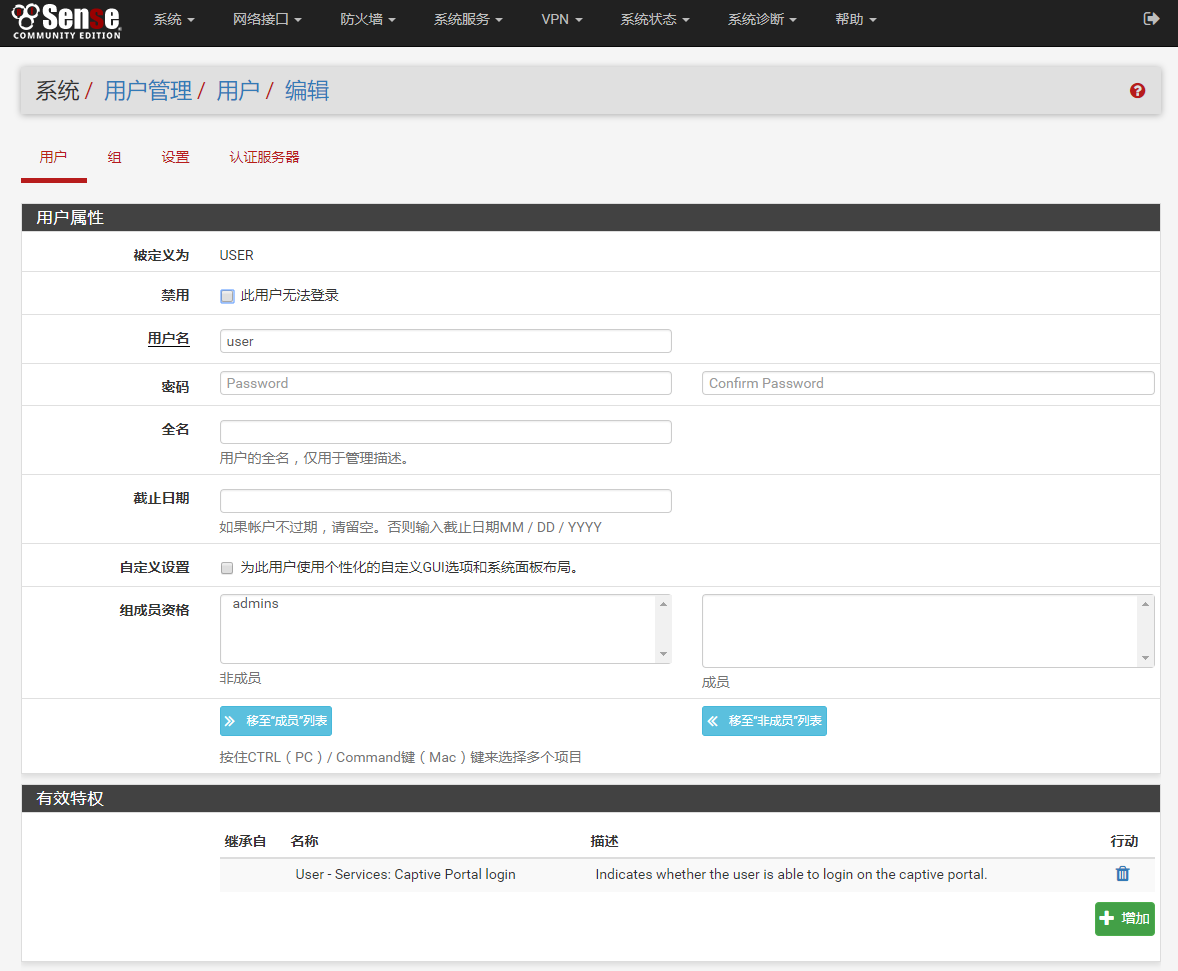Click the 截止日期 expiration date field
Screen dimensions: 1178x971
click(x=445, y=501)
